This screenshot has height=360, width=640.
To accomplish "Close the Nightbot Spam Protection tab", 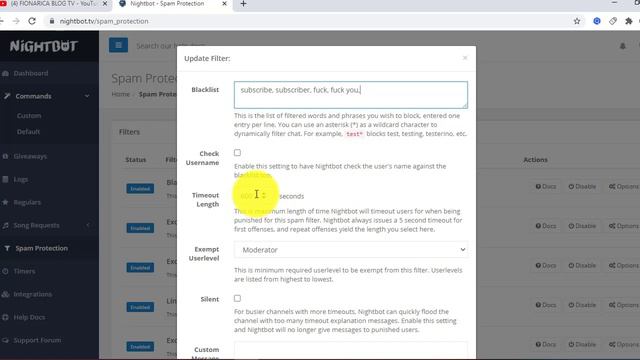I will 224,4.
